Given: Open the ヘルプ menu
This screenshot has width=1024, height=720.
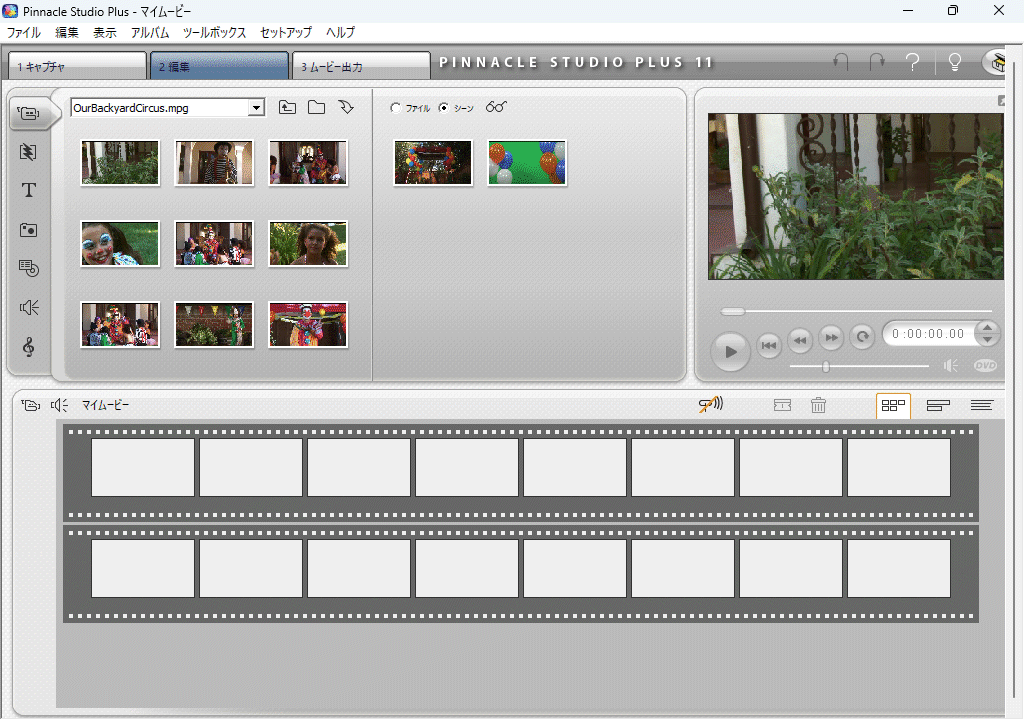Looking at the screenshot, I should point(340,33).
